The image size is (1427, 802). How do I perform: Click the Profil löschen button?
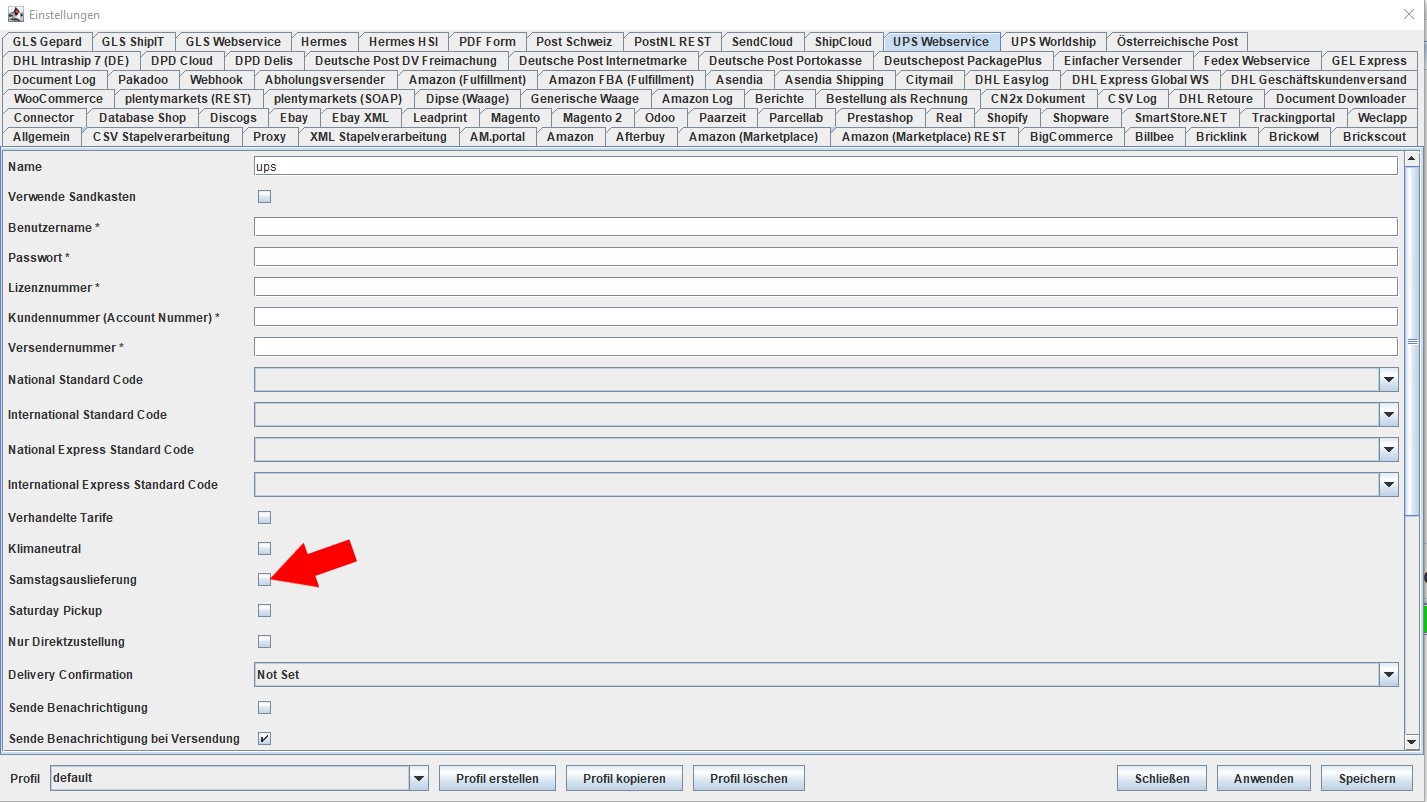[x=749, y=778]
